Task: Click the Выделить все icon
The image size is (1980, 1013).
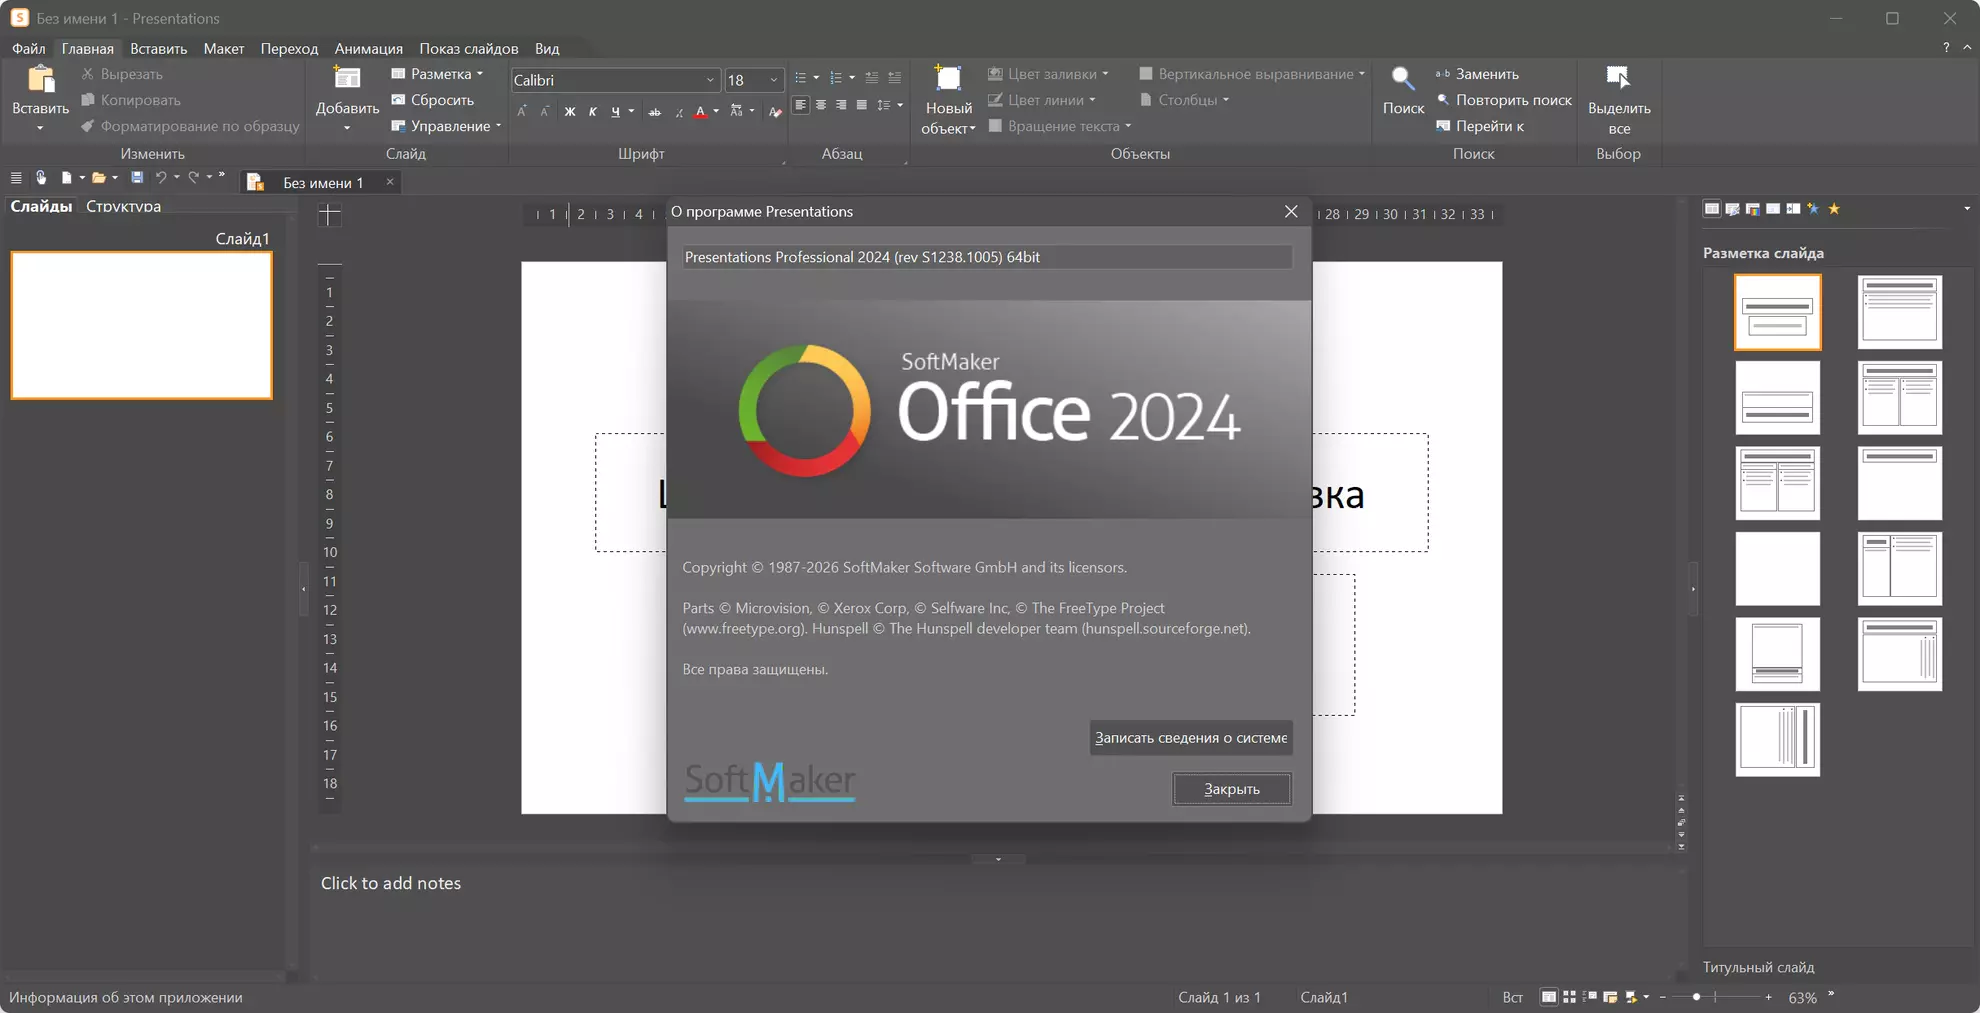Action: [1619, 79]
